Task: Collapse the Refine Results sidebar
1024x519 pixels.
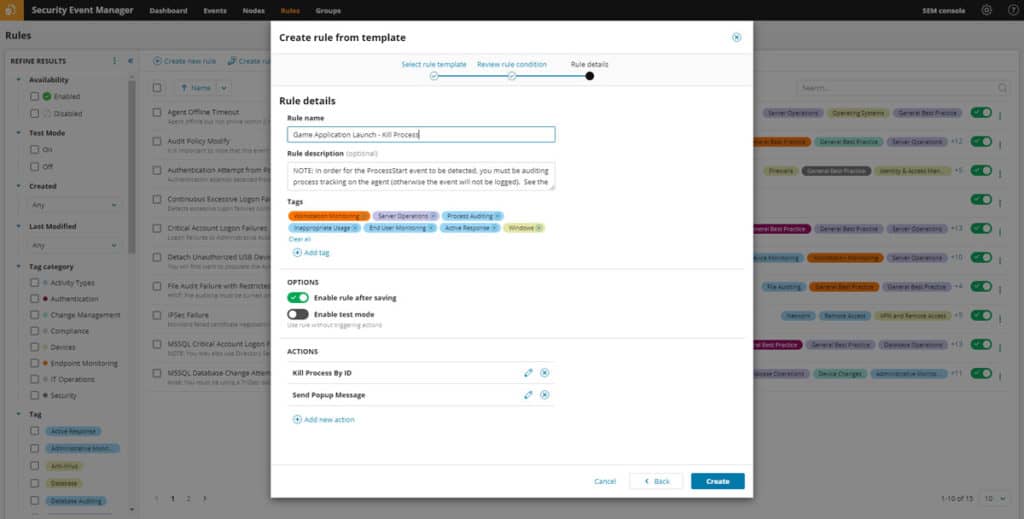Action: [130, 61]
